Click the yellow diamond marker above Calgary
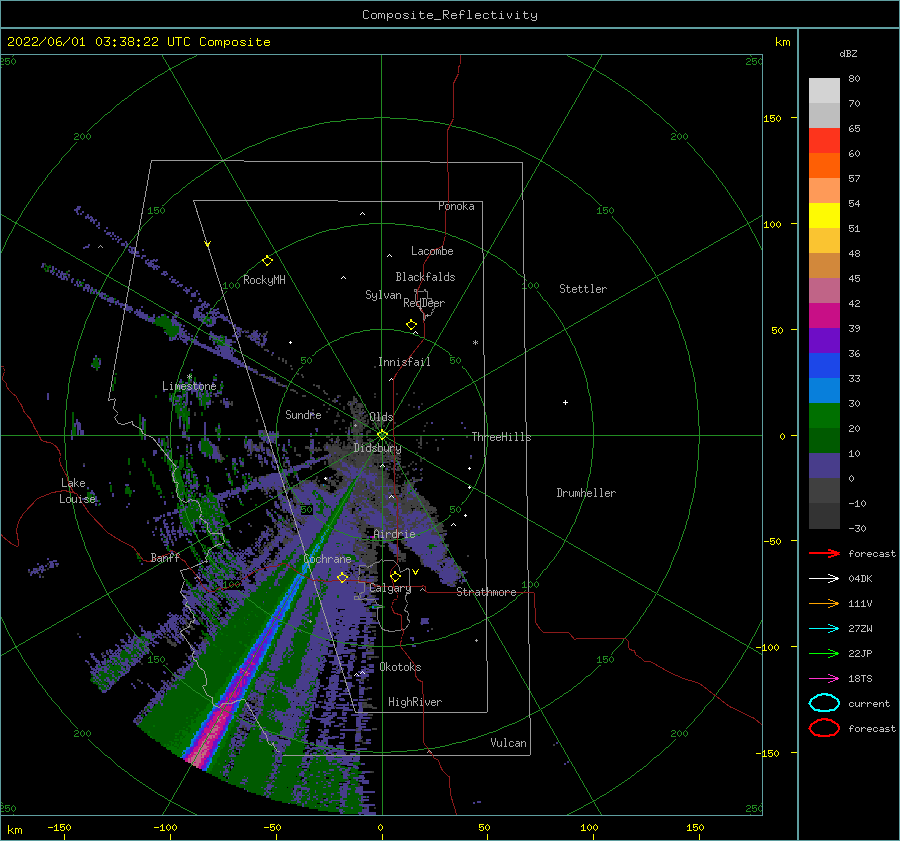 [x=395, y=576]
